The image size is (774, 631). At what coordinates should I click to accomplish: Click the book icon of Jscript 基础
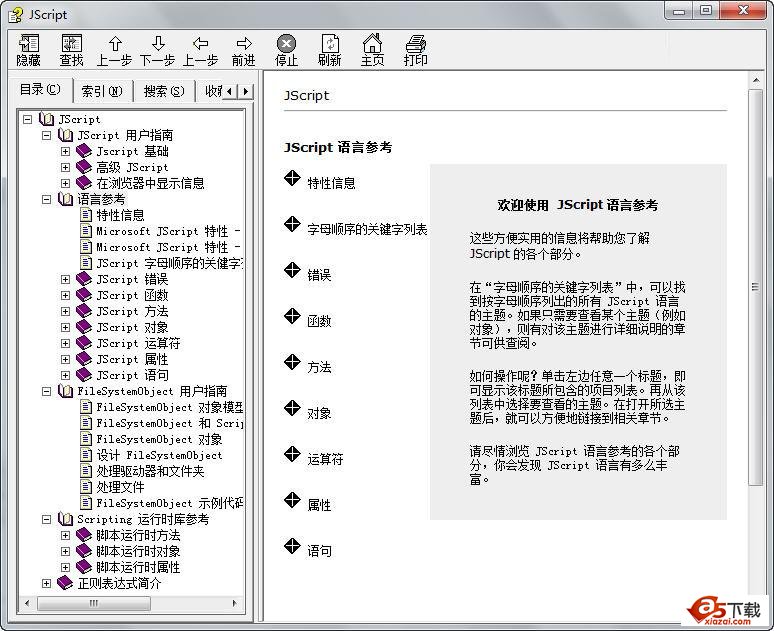click(84, 151)
